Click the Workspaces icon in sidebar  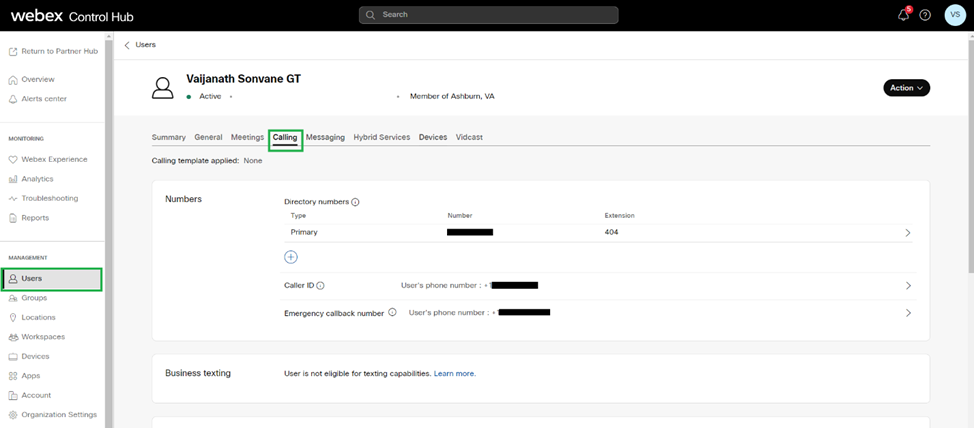(x=13, y=337)
